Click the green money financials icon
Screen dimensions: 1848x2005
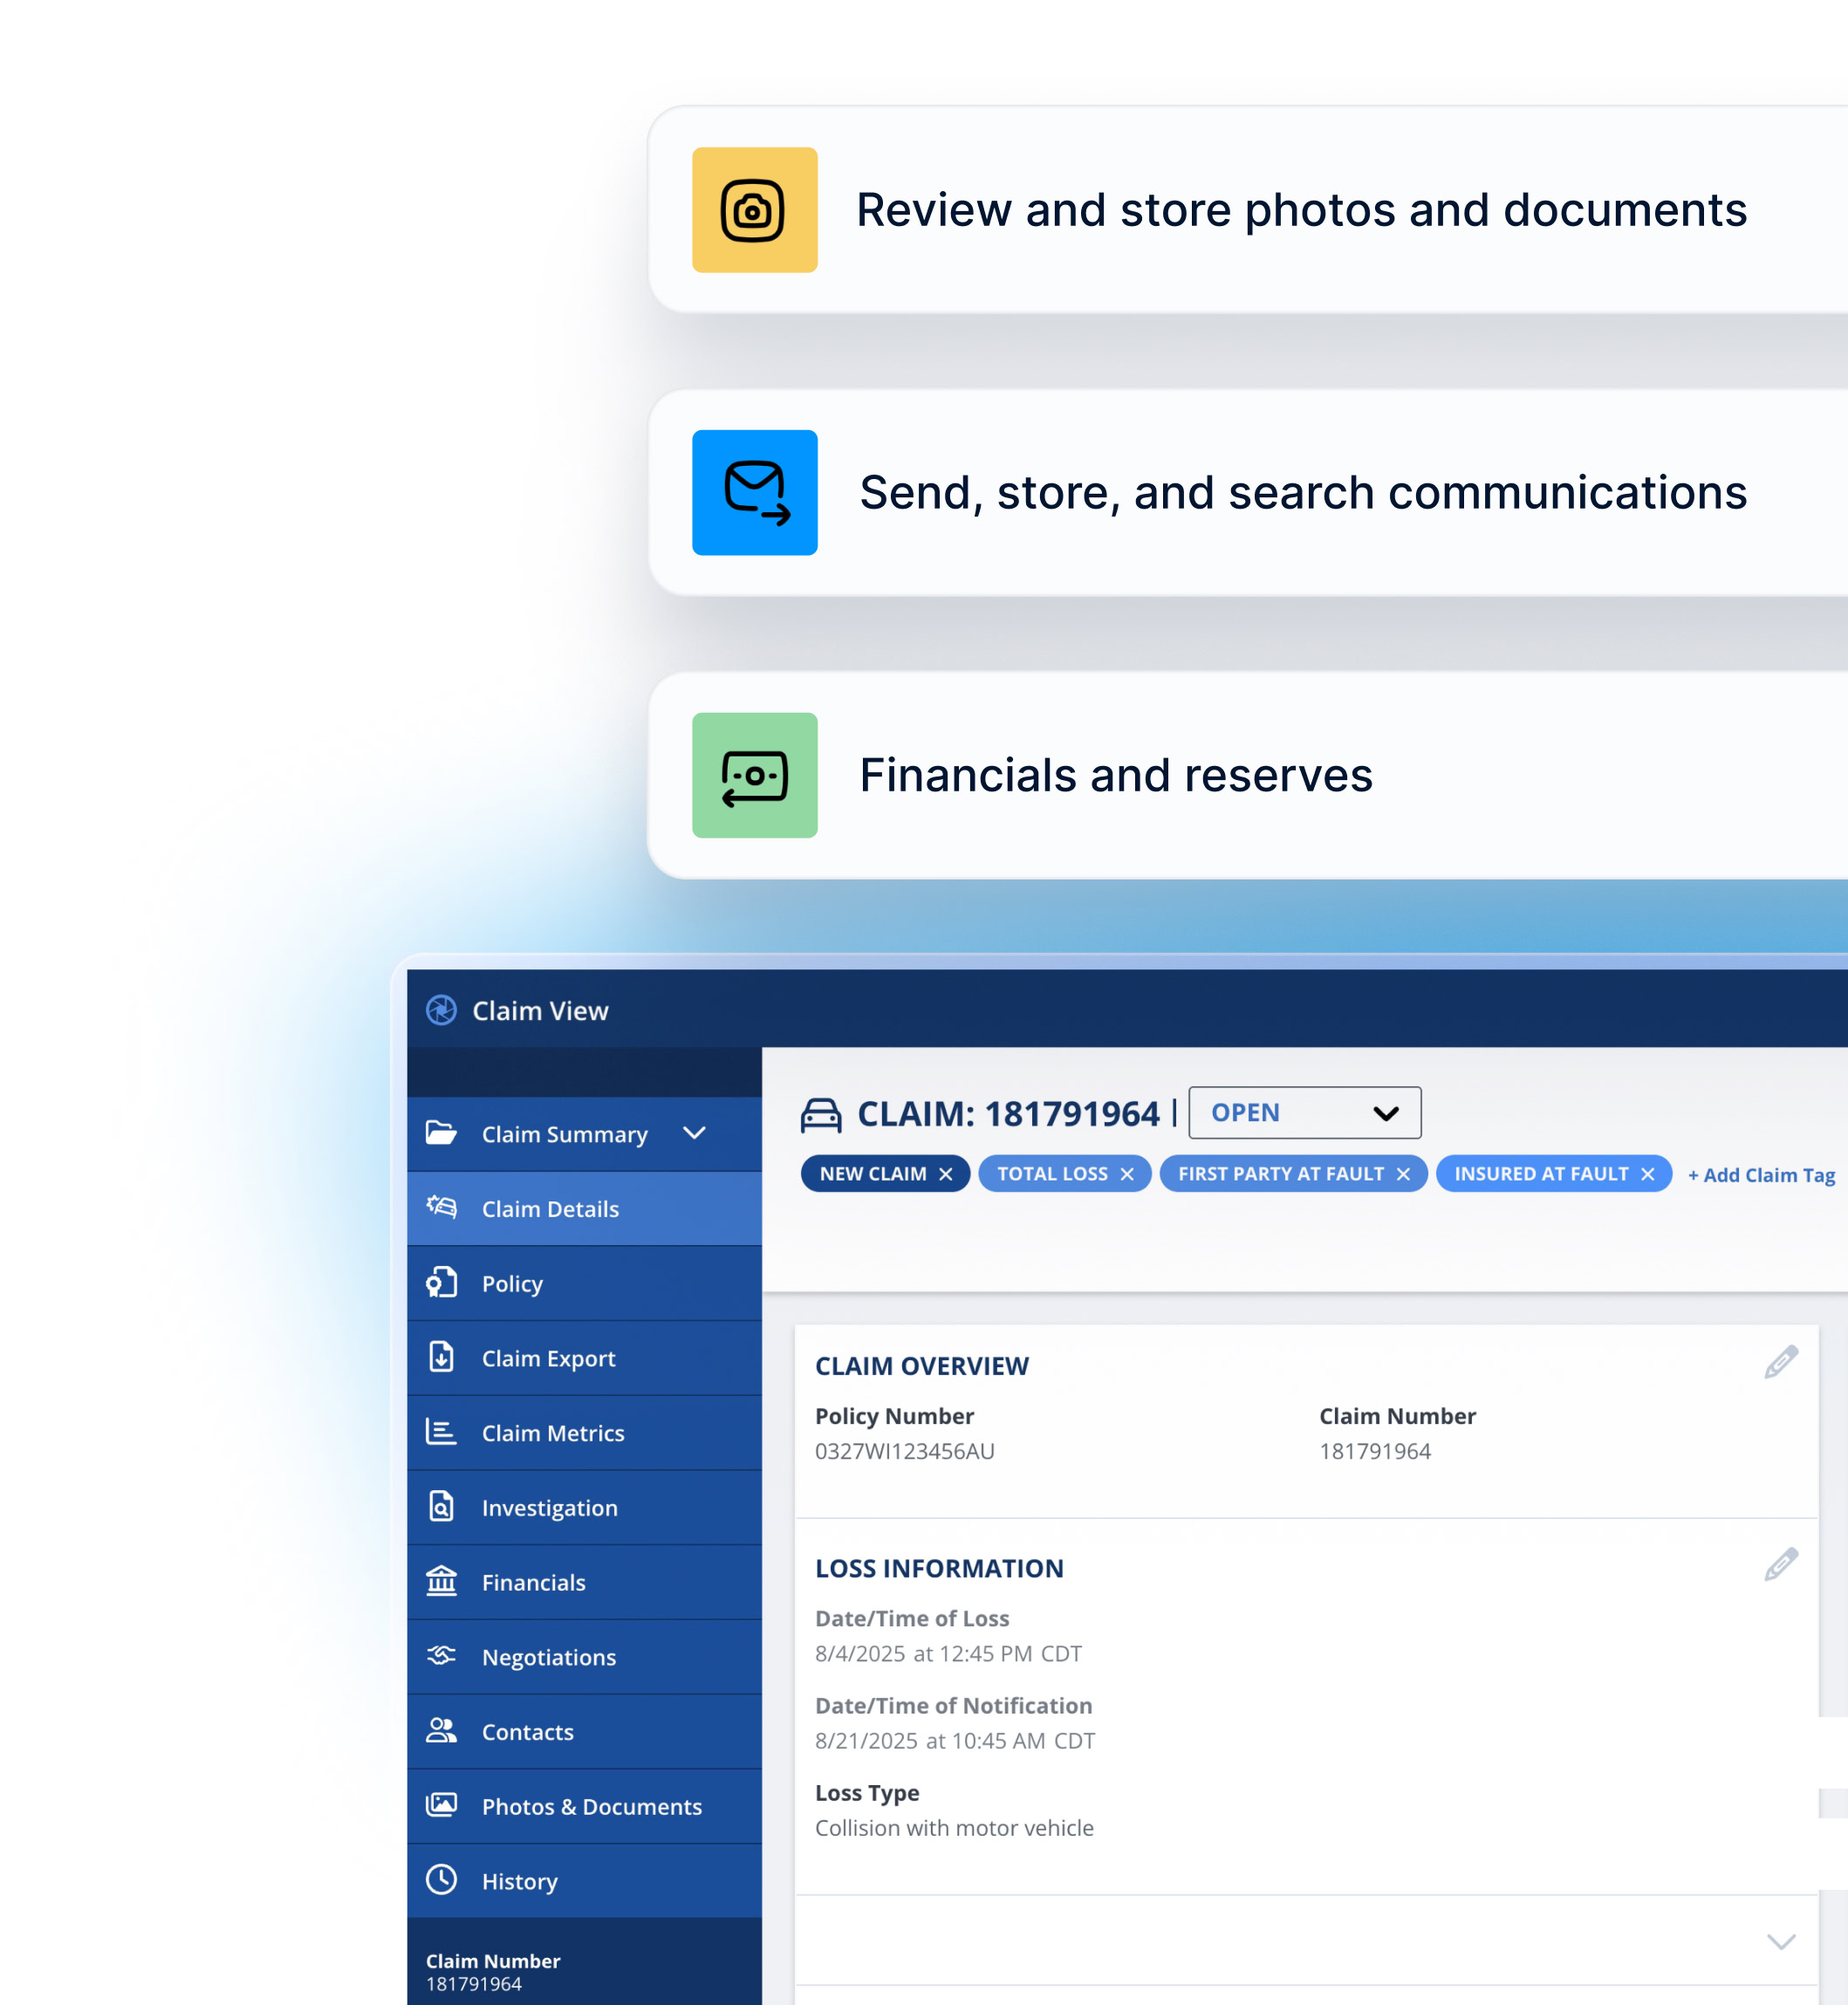coord(754,775)
